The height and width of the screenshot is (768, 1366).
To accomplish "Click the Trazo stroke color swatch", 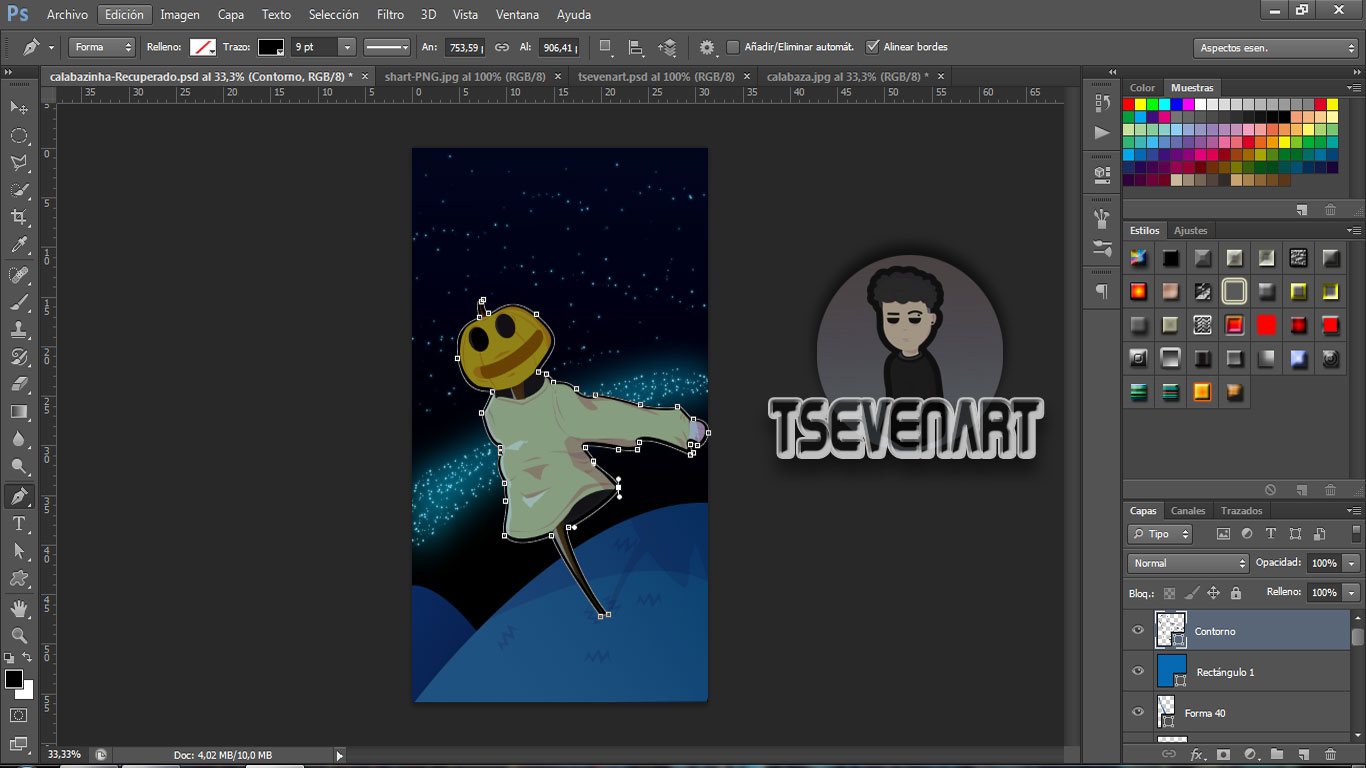I will [x=271, y=47].
